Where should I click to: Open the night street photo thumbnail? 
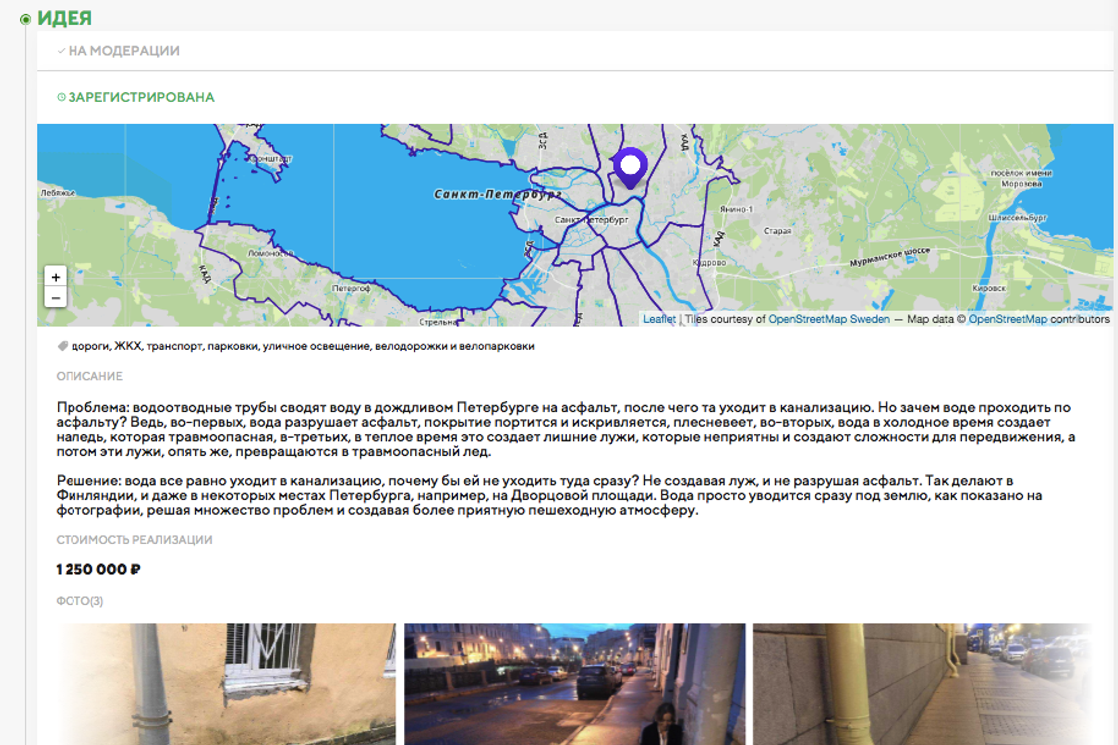click(574, 684)
